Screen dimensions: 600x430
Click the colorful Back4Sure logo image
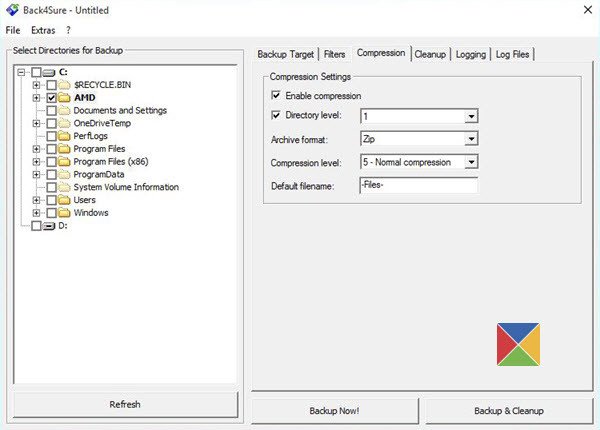tap(518, 344)
